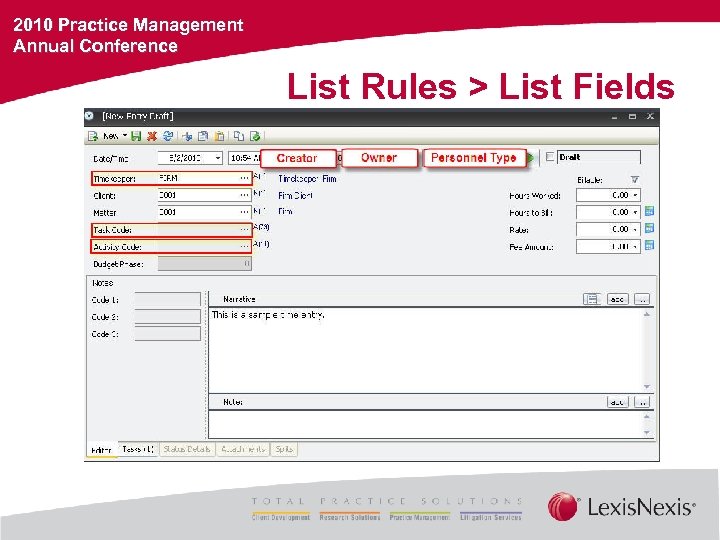Toggle the checkbox beside the Draft field
Image resolution: width=720 pixels, height=540 pixels.
point(550,157)
